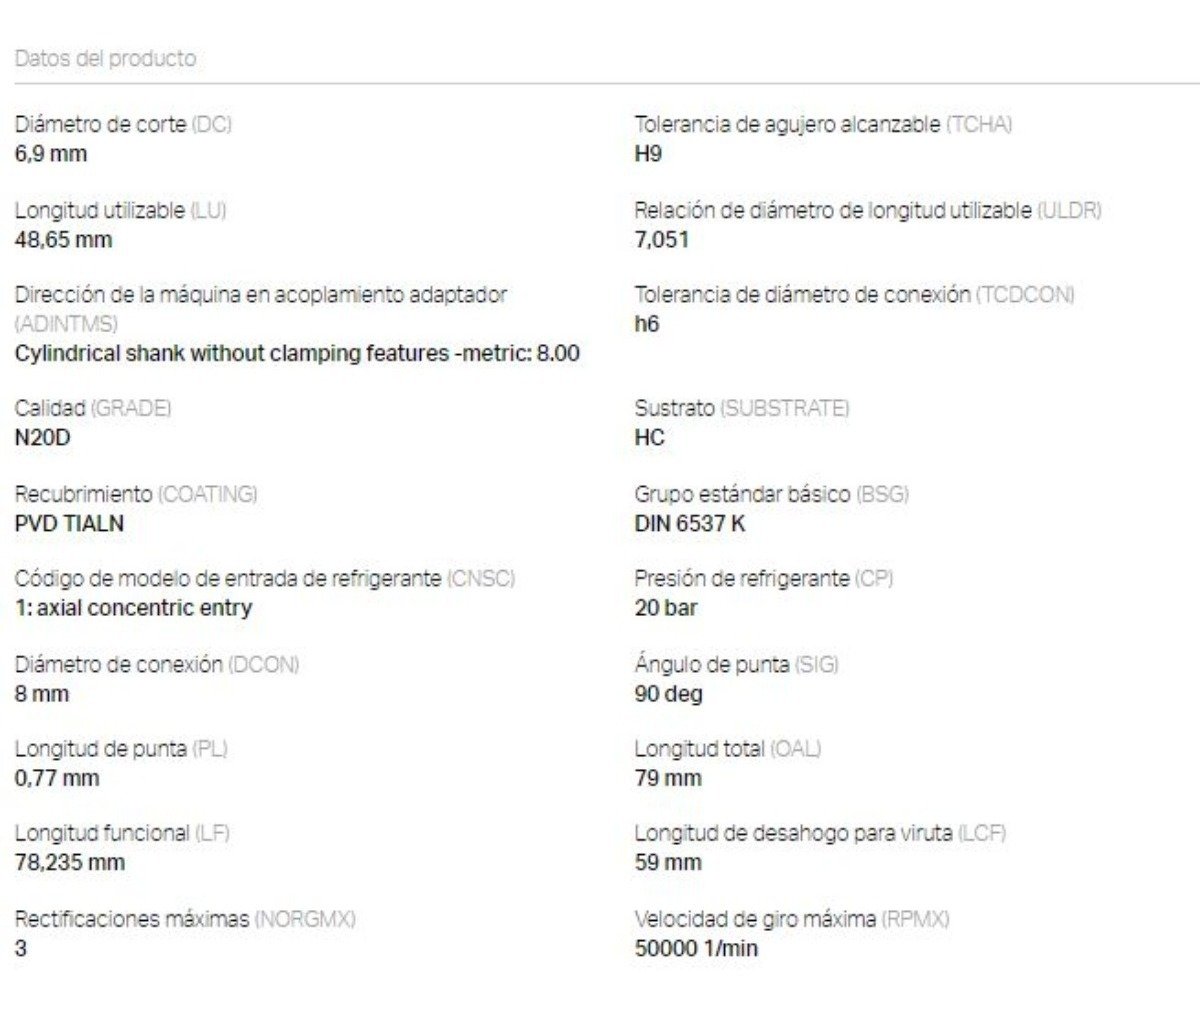Click the DIN 6537 K standard group value
The height and width of the screenshot is (1016, 1200).
(x=690, y=523)
